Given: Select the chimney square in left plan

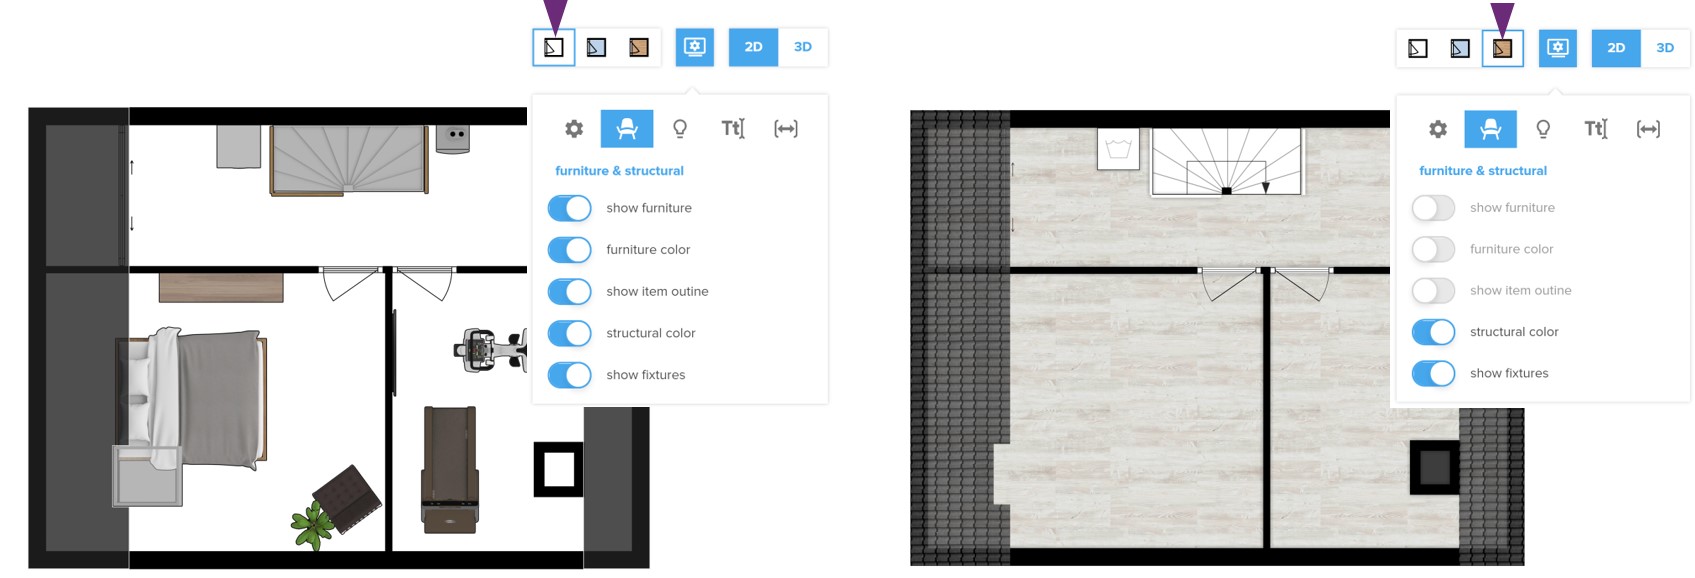Looking at the screenshot, I should (558, 469).
